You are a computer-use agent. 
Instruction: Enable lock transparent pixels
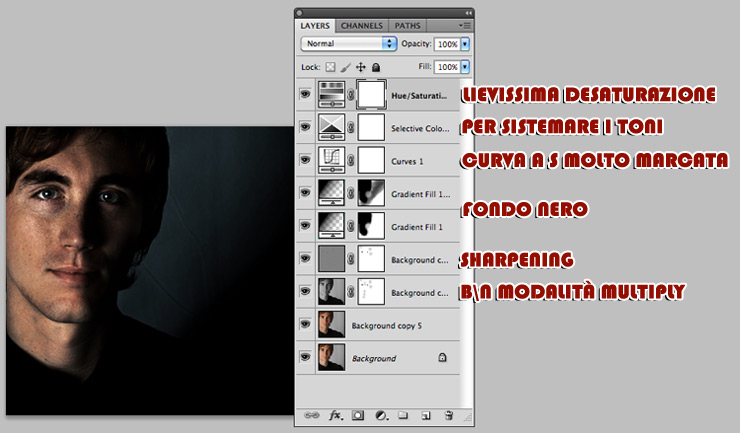point(331,67)
